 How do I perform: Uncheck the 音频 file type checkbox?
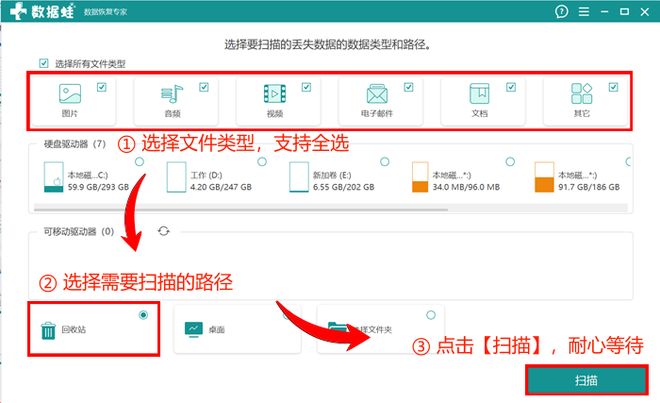(204, 87)
